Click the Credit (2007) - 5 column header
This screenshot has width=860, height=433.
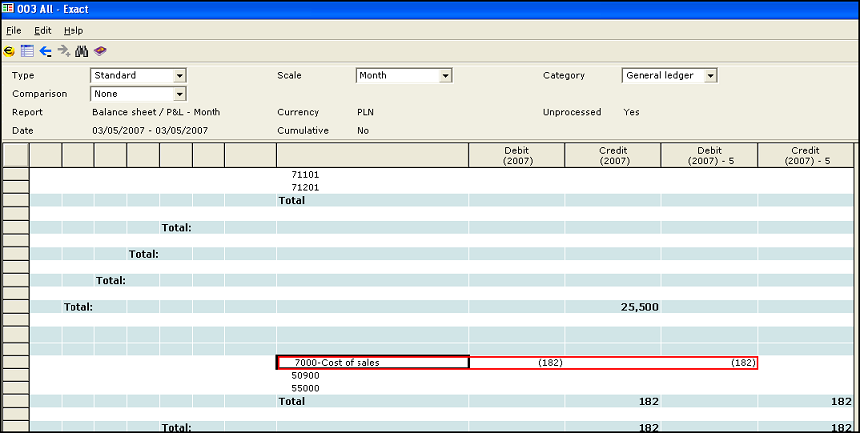[806, 155]
